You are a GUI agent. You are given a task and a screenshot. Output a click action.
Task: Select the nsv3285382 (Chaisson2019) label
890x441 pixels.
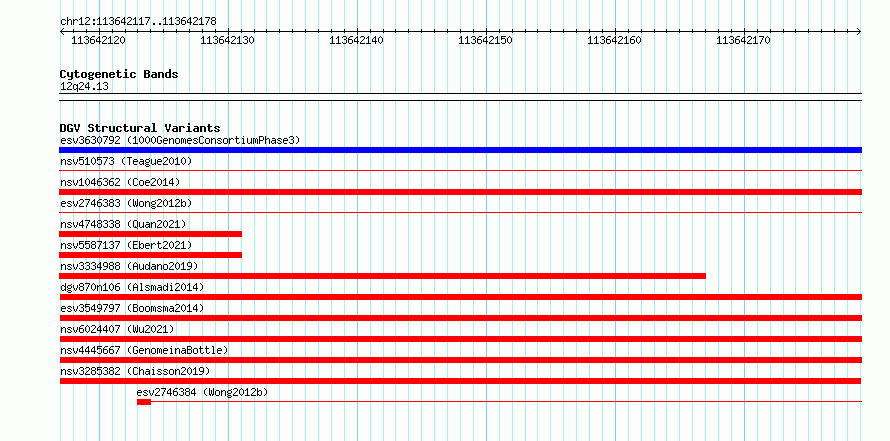coord(135,371)
